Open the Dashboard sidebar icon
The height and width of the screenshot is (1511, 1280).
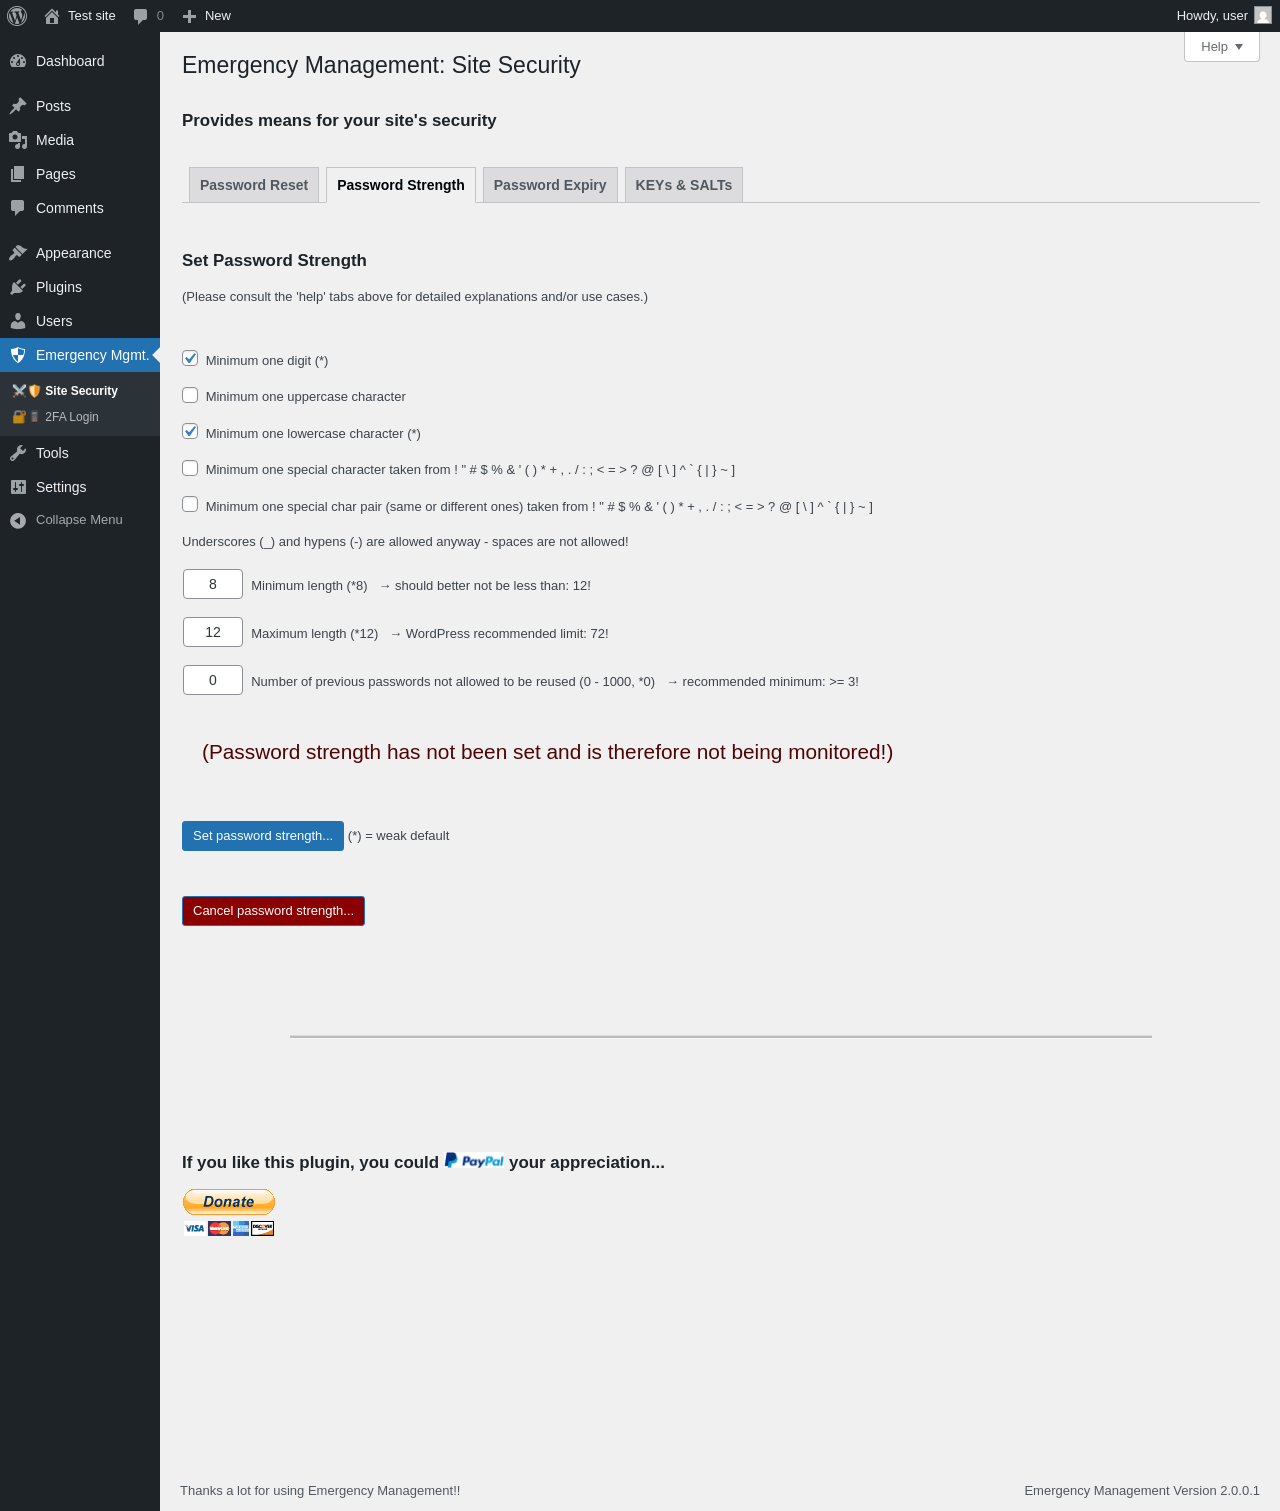pos(18,61)
